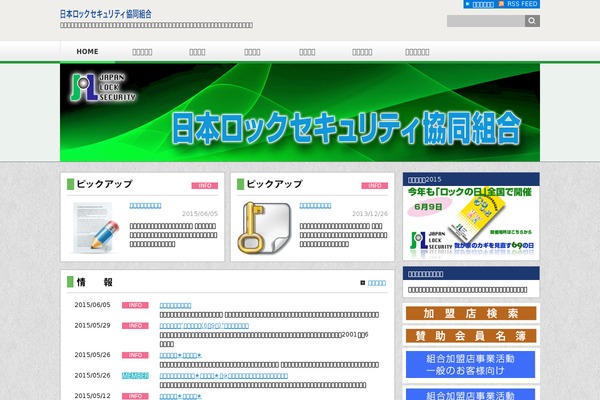600x400 pixels.
Task: Open the news link dated 2015/06/05 in 情報 list
Action: coord(175,305)
